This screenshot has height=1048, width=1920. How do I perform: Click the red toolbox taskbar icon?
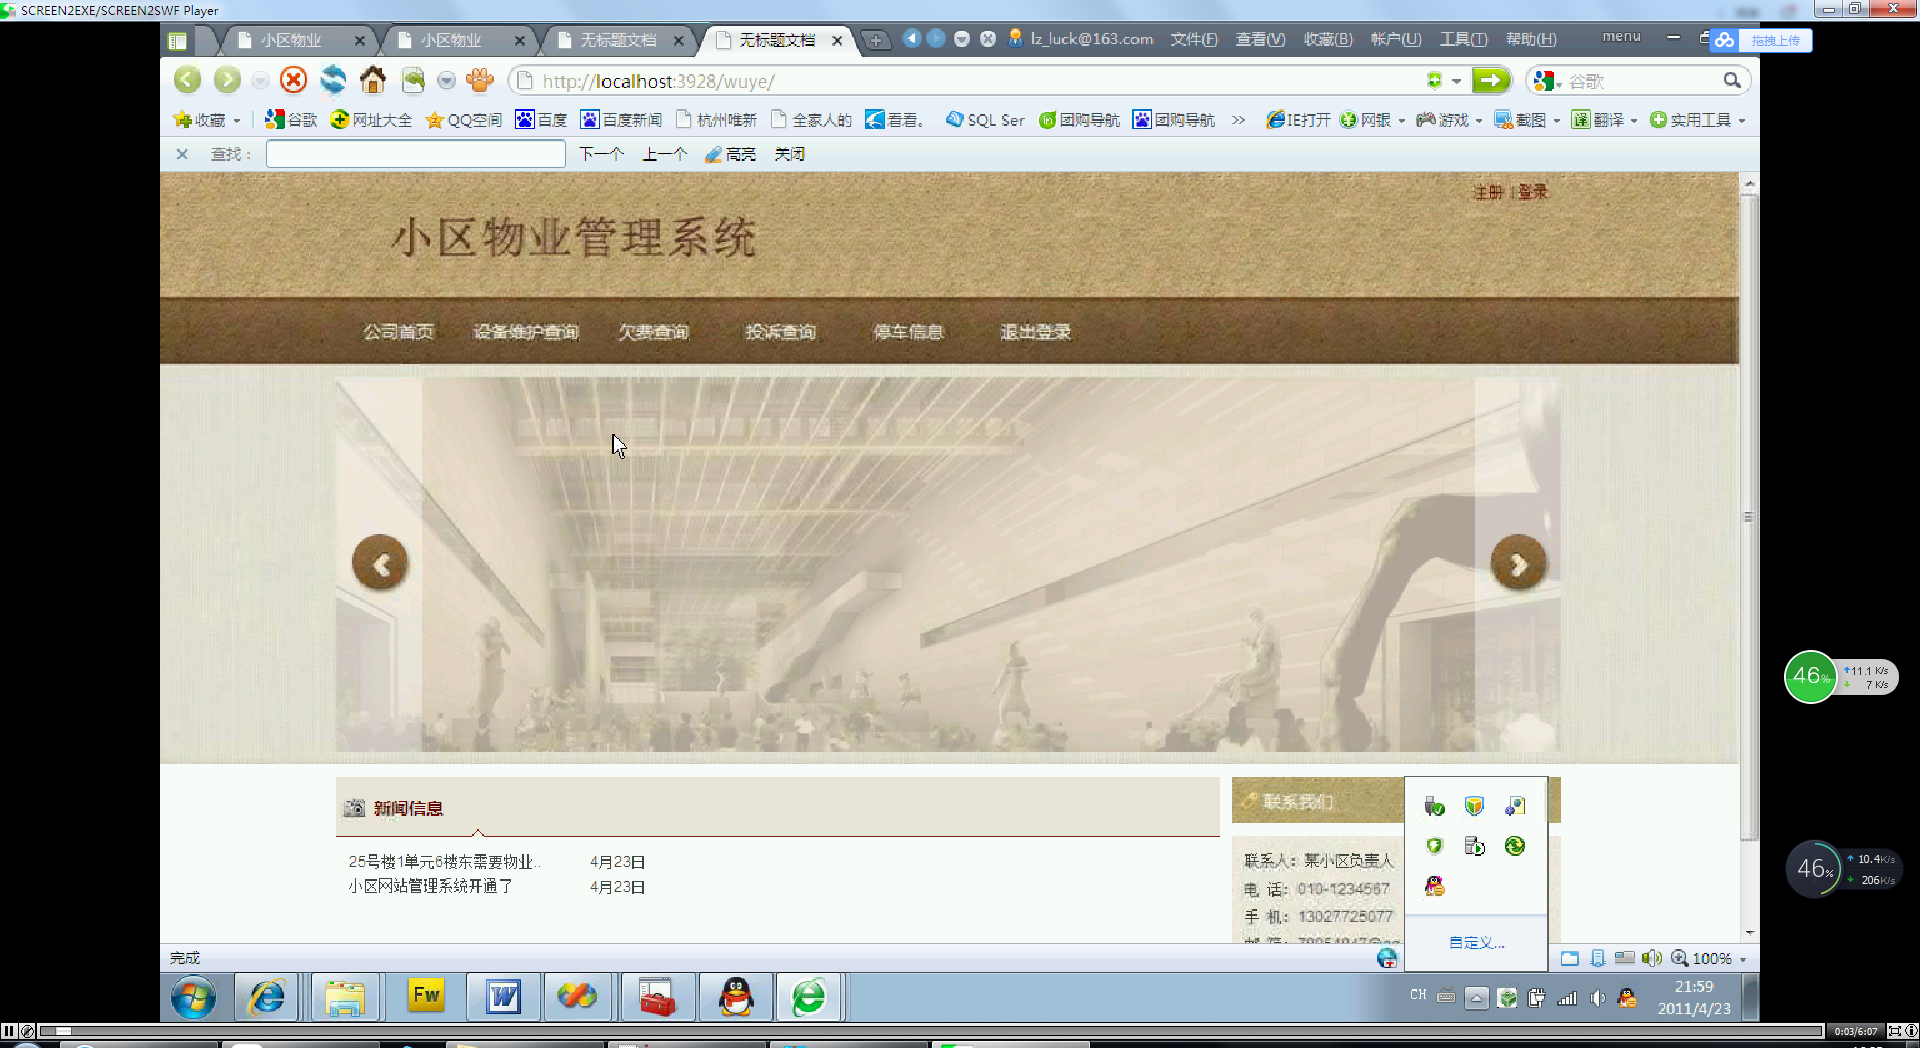tap(657, 996)
